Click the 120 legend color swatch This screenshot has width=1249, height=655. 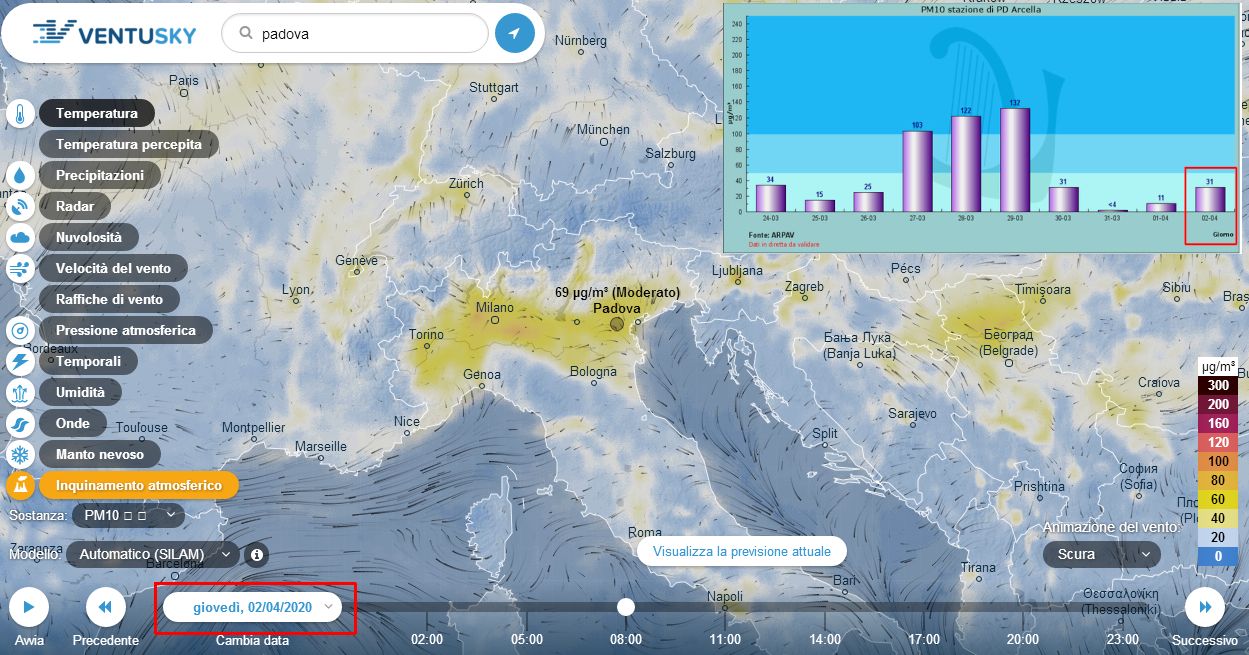tap(1218, 442)
